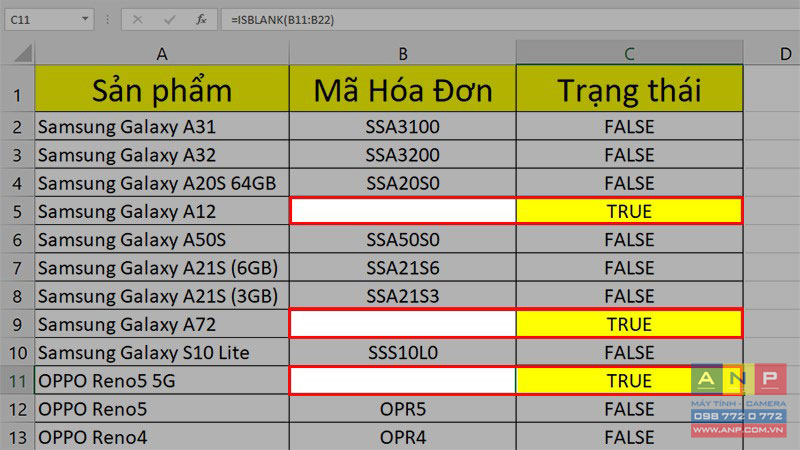Click the 'Sản phẩm' header cell
The width and height of the screenshot is (800, 450).
coord(162,89)
